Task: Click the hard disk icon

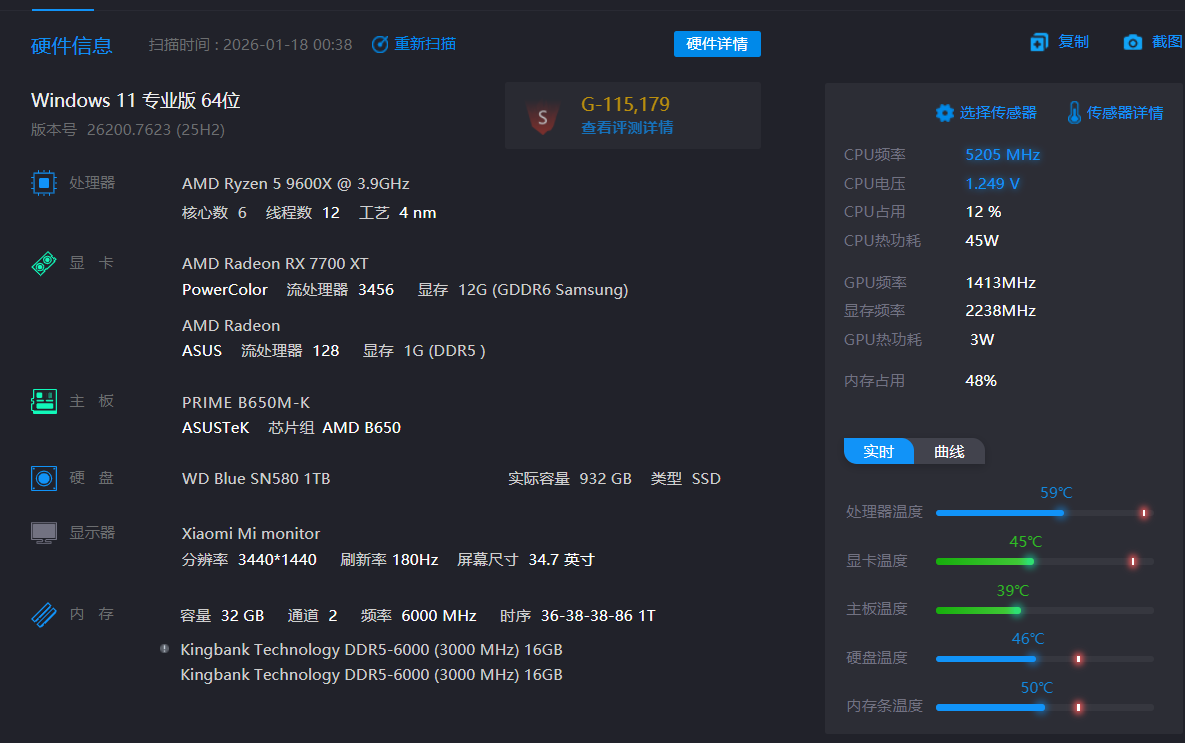Action: tap(44, 478)
